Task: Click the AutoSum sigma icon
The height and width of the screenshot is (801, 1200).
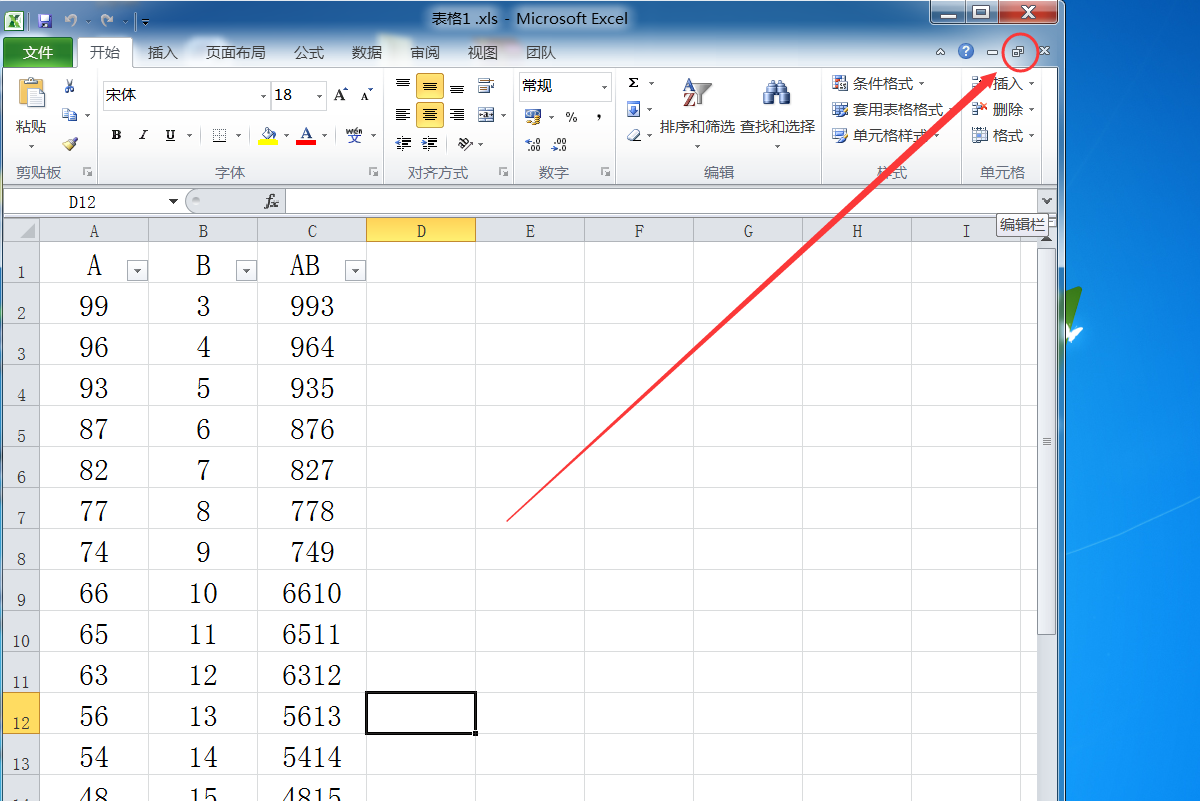Action: coord(633,83)
